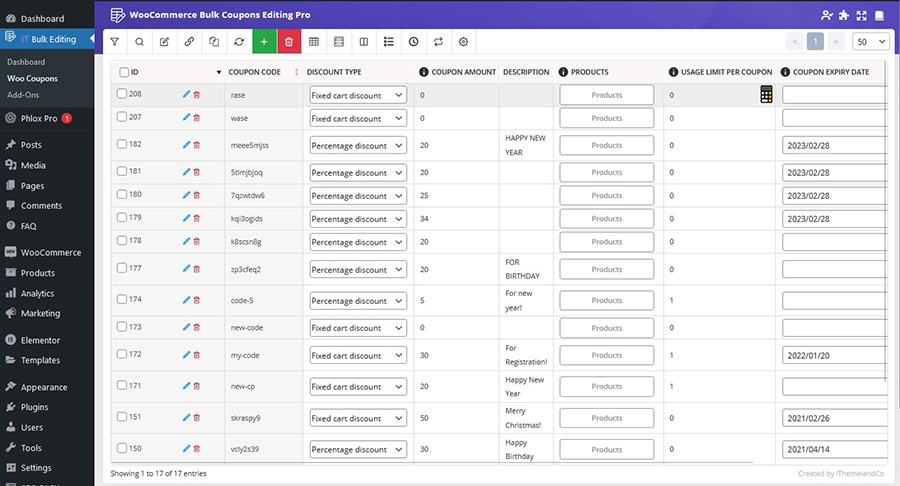Click the link chain toolbar icon
The width and height of the screenshot is (900, 486).
(189, 41)
